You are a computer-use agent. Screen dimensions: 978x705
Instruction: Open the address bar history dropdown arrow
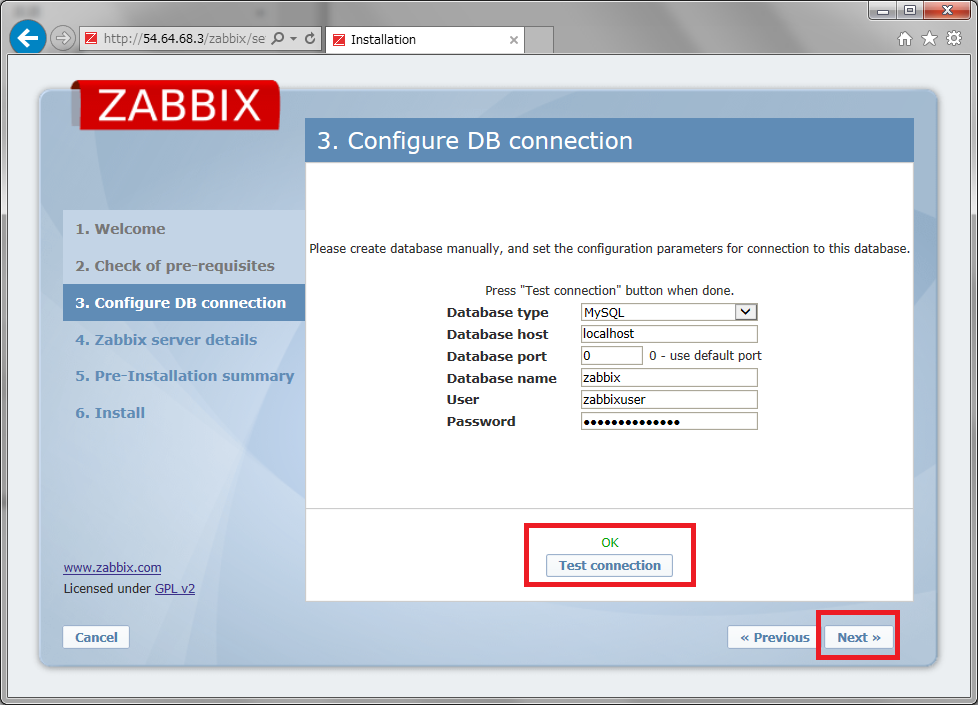[294, 39]
